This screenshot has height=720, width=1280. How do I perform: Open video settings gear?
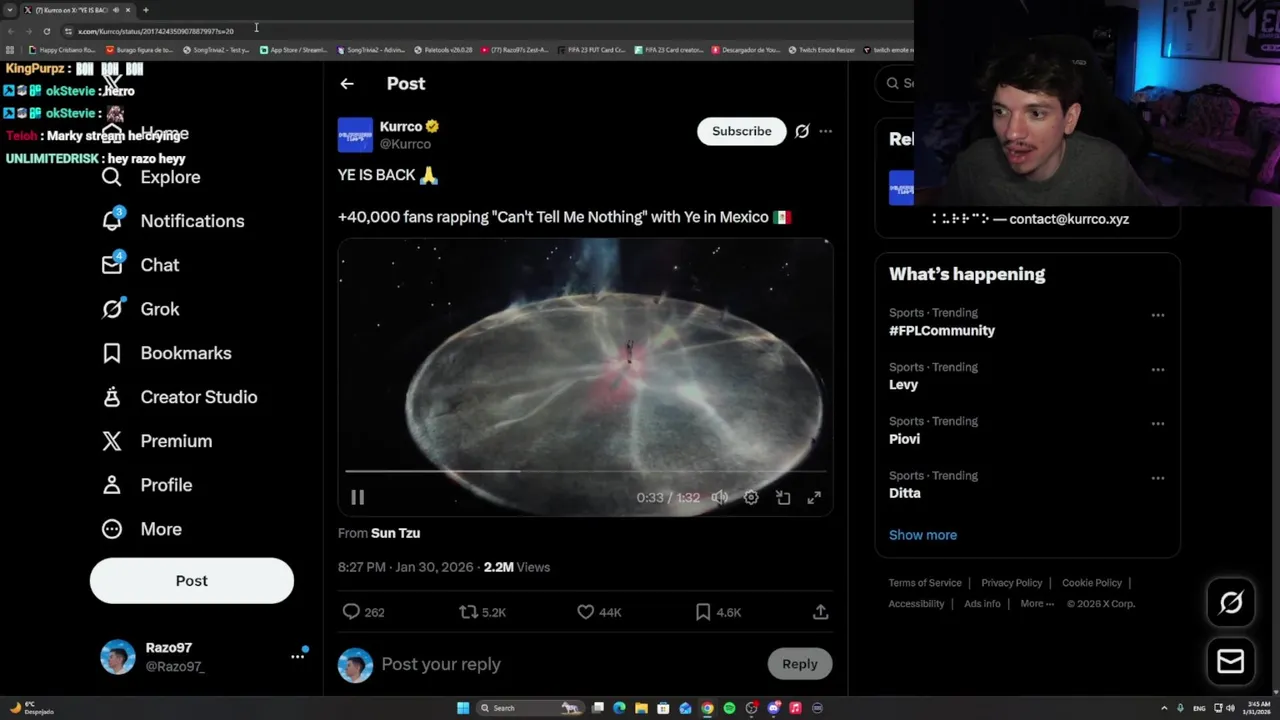coord(751,497)
